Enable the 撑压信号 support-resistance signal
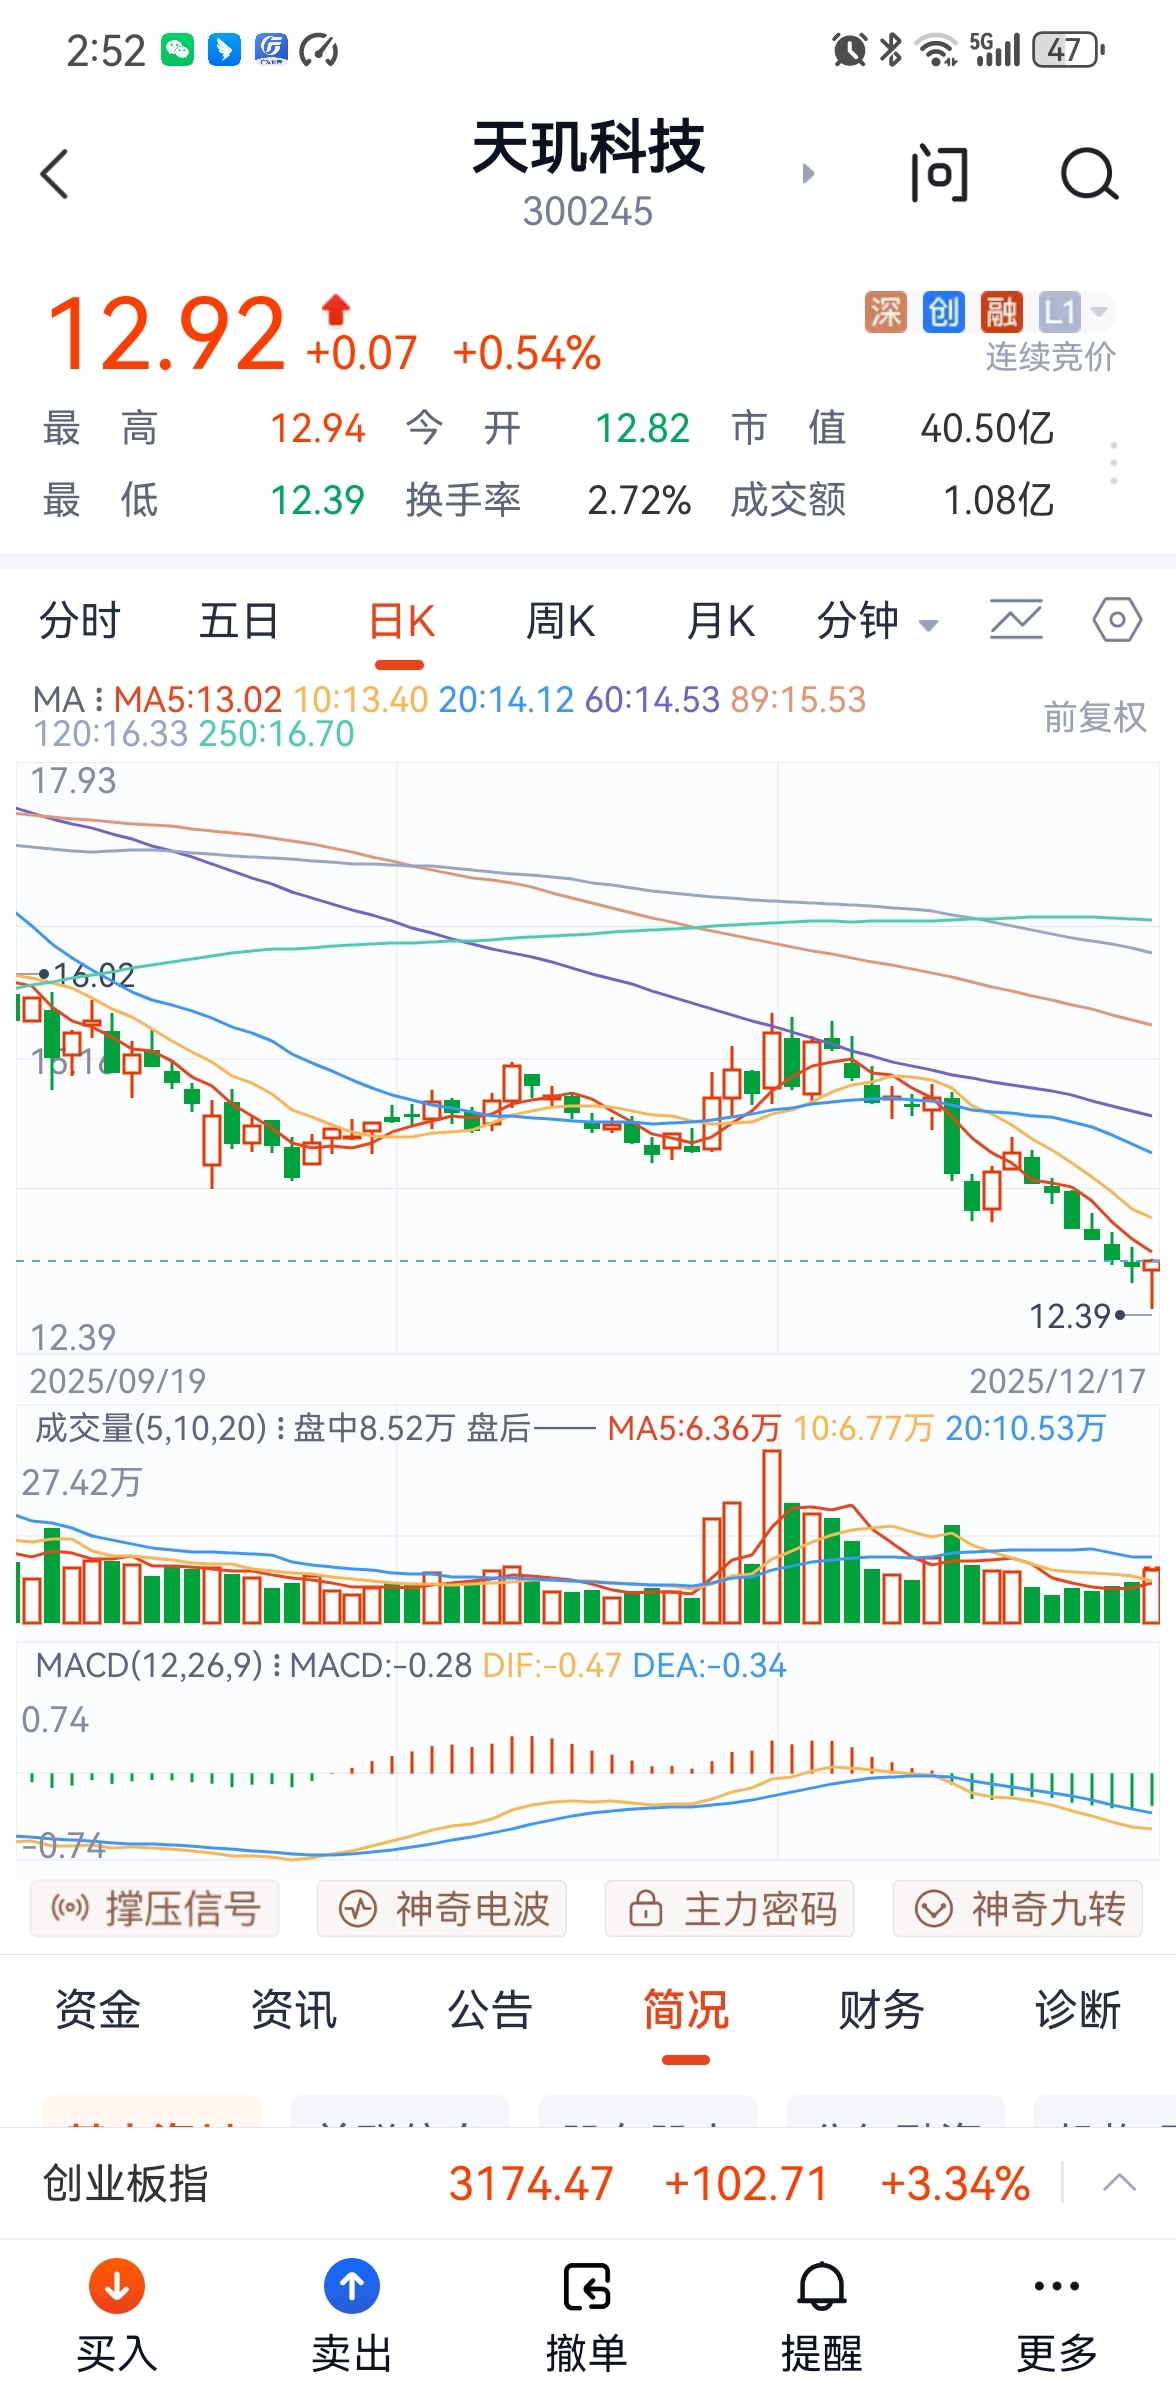This screenshot has height=2400, width=1176. click(x=155, y=1908)
